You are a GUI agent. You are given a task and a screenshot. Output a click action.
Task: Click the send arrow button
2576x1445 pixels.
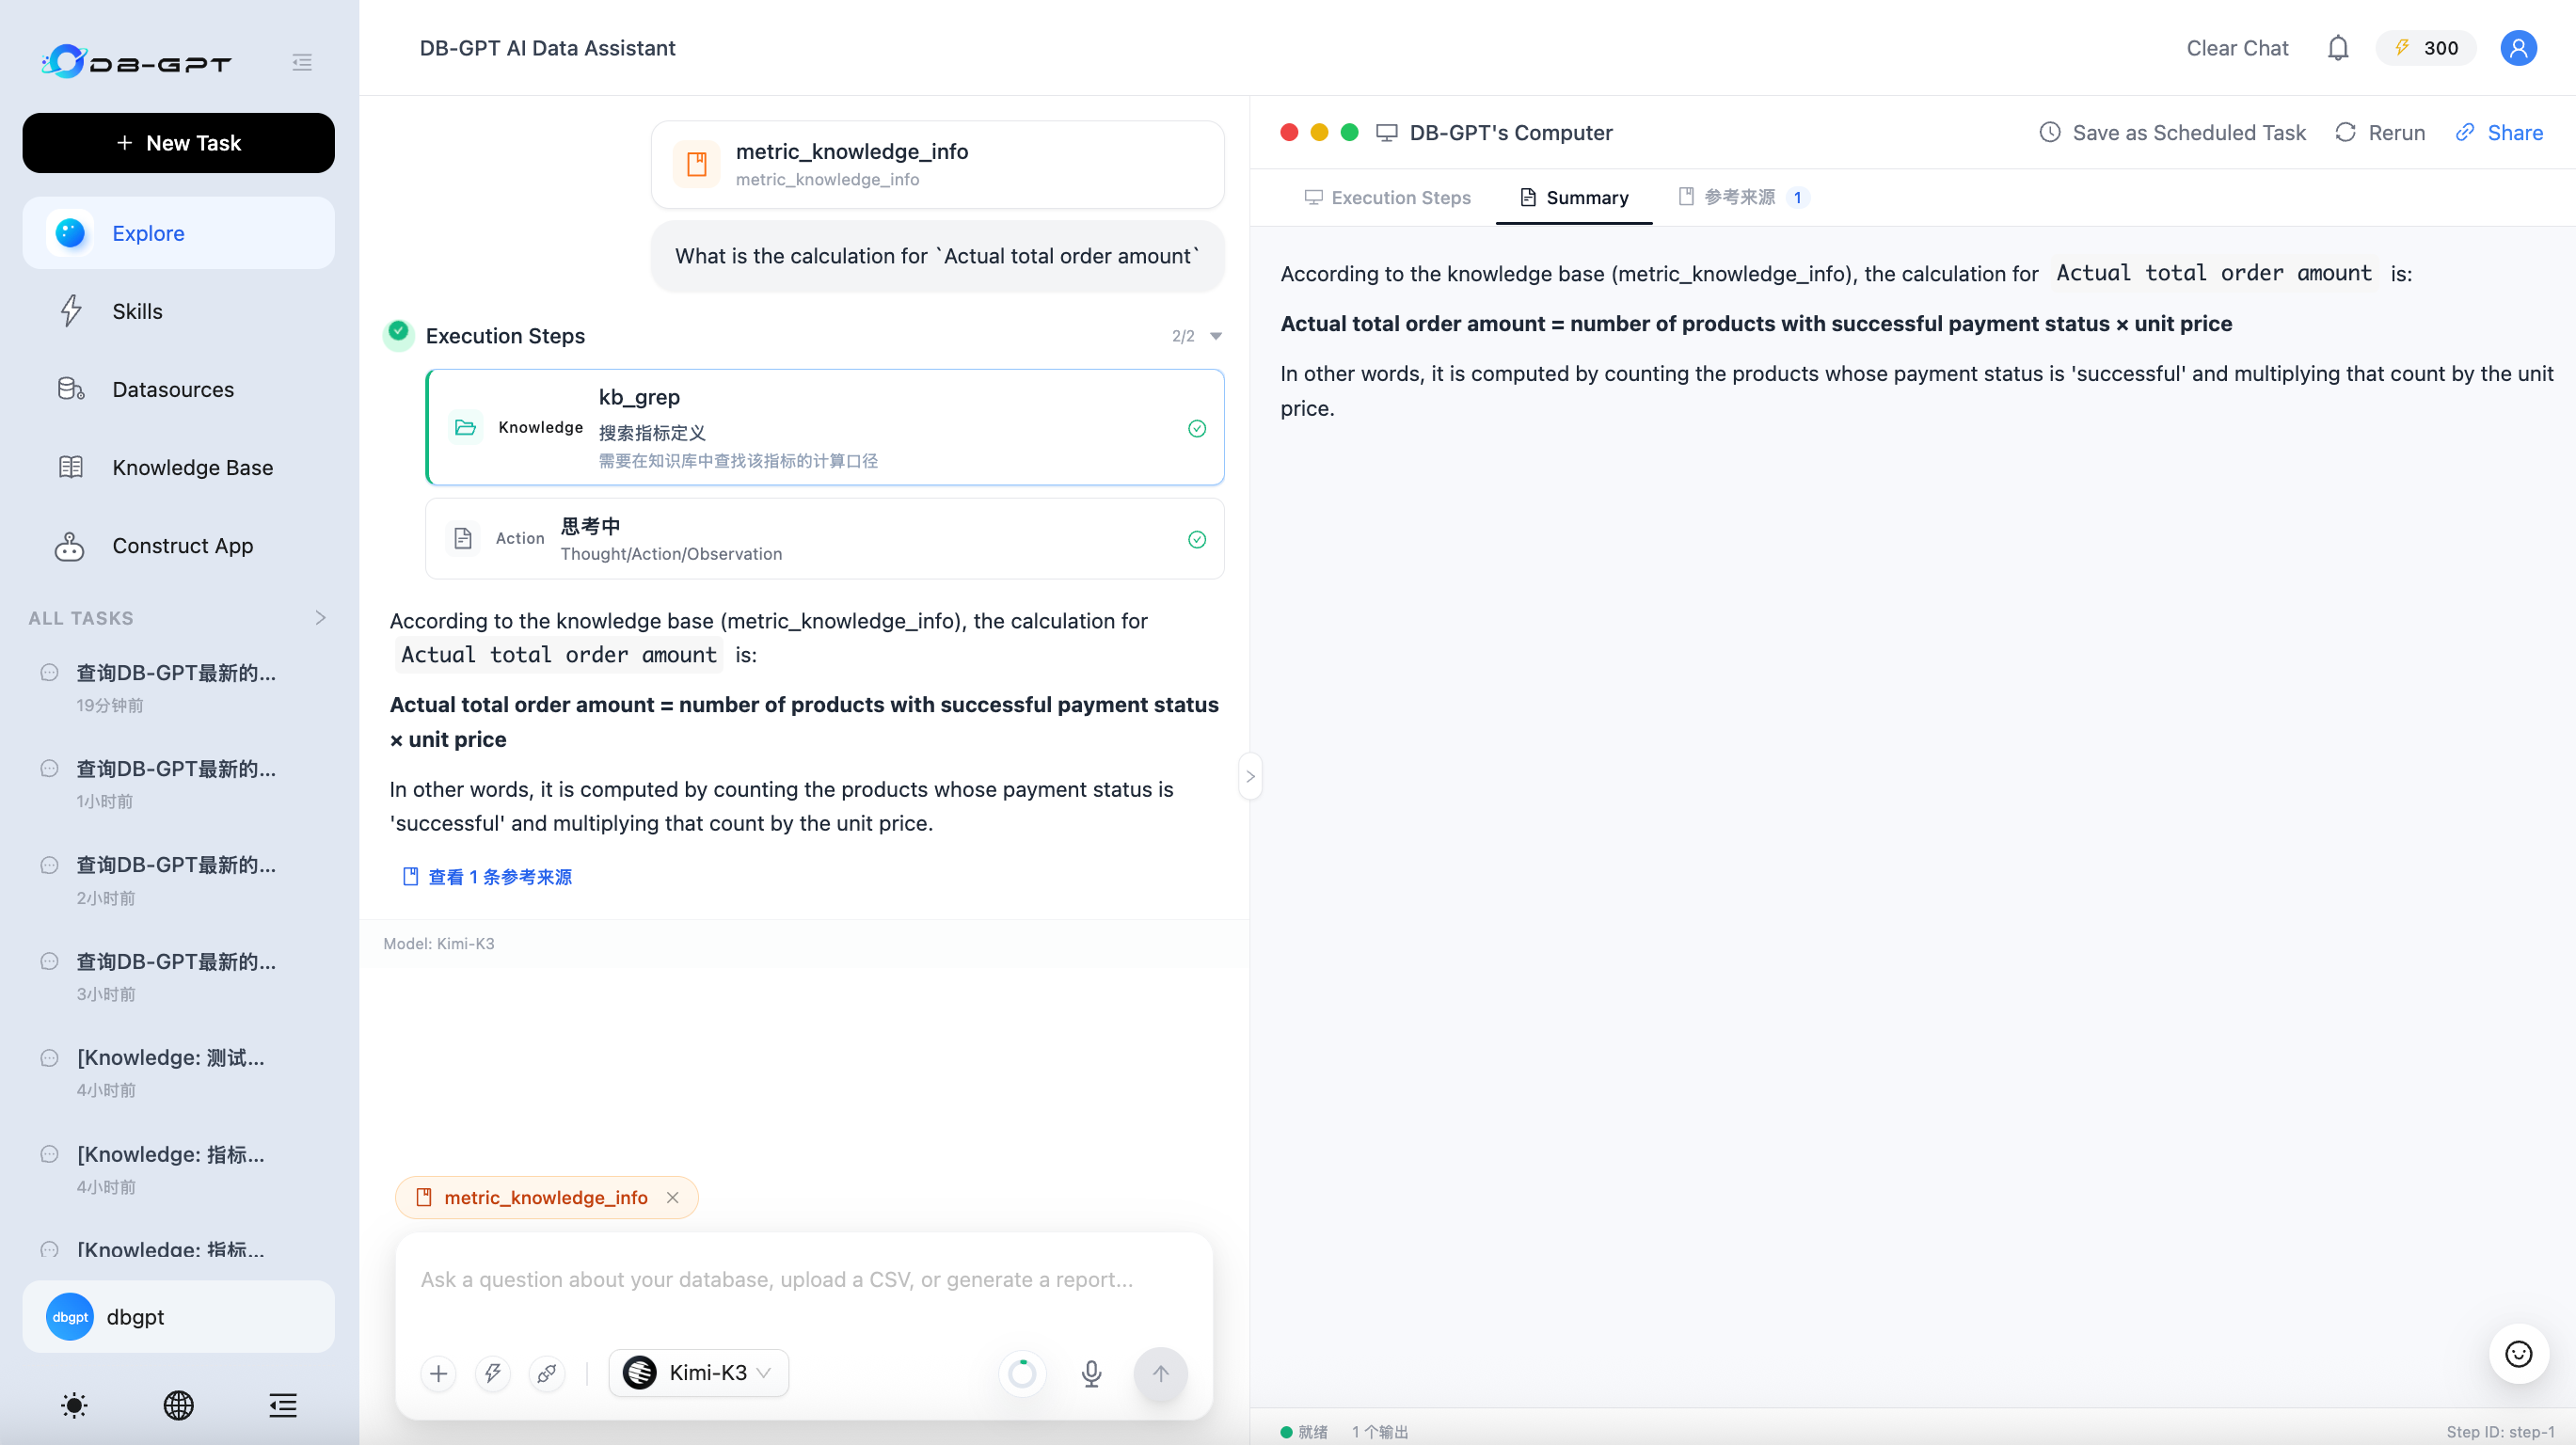1160,1373
